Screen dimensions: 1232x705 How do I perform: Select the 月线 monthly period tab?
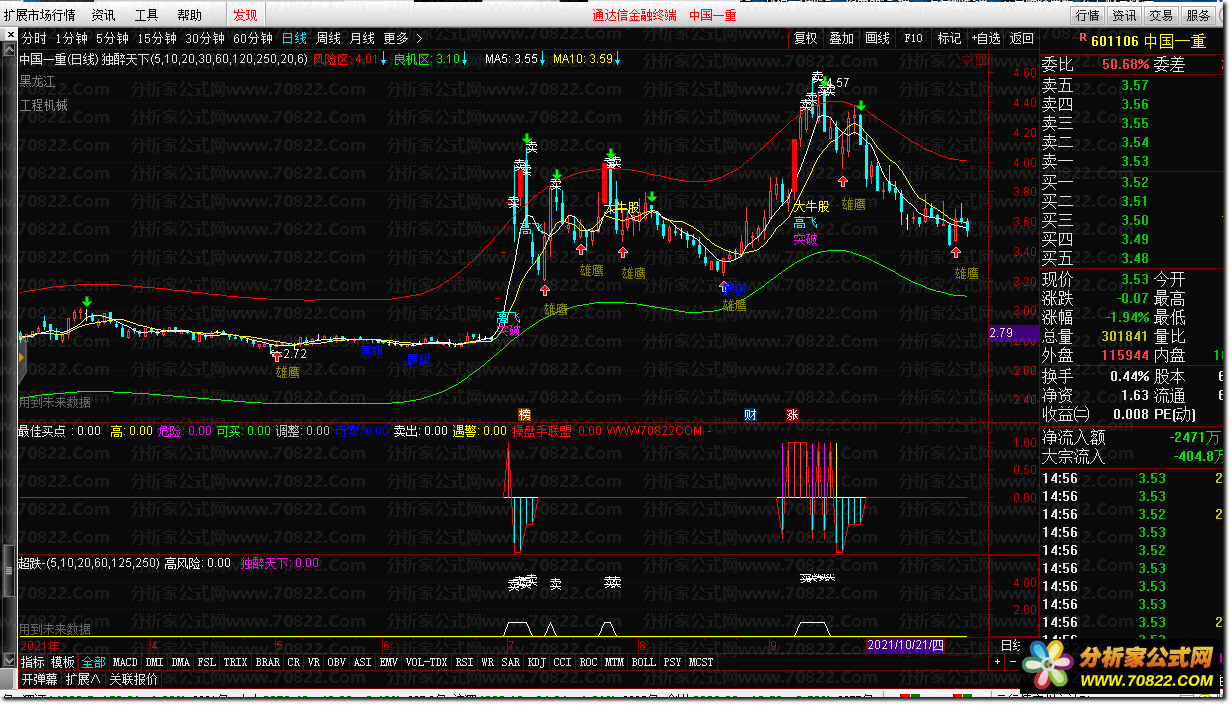click(x=362, y=39)
